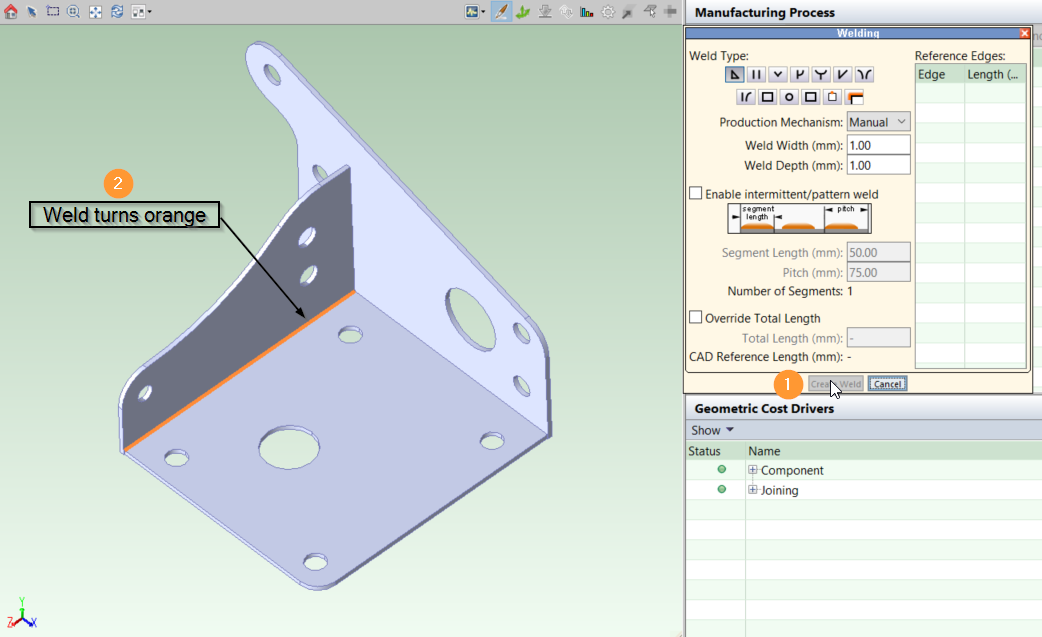This screenshot has height=637, width=1042.
Task: Expand the Component tree node
Action: (753, 470)
